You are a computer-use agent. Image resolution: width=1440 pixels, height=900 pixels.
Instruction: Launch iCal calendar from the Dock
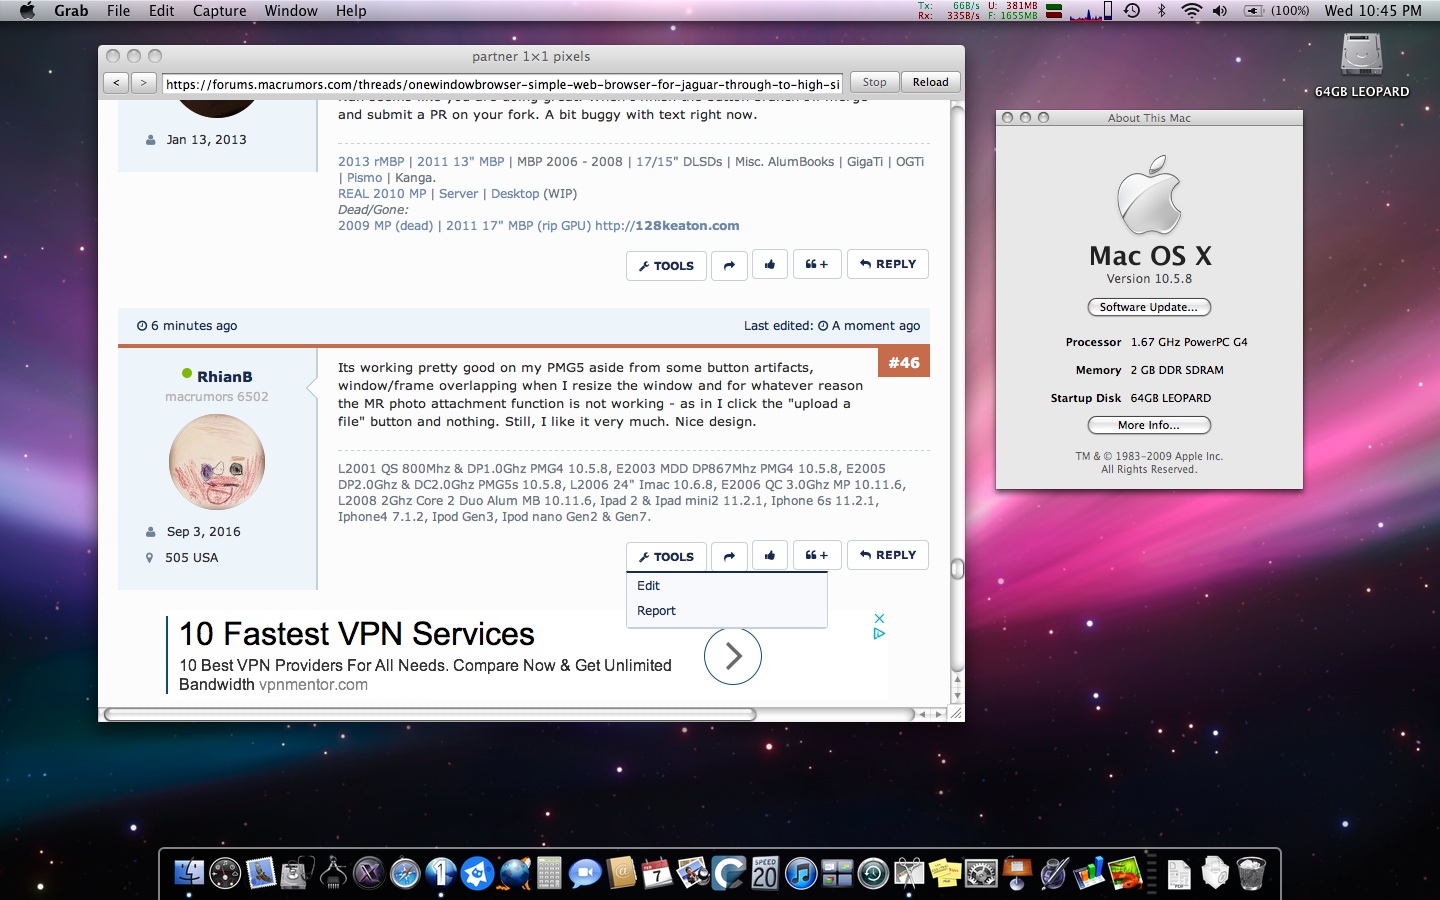[657, 873]
